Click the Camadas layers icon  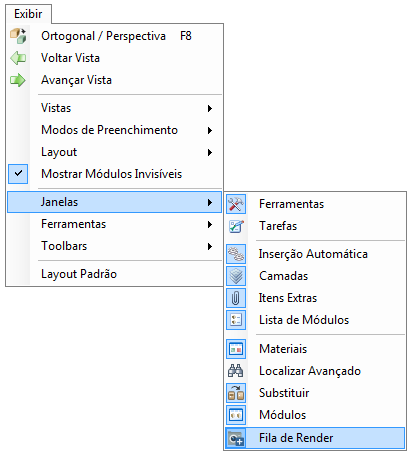click(x=236, y=276)
